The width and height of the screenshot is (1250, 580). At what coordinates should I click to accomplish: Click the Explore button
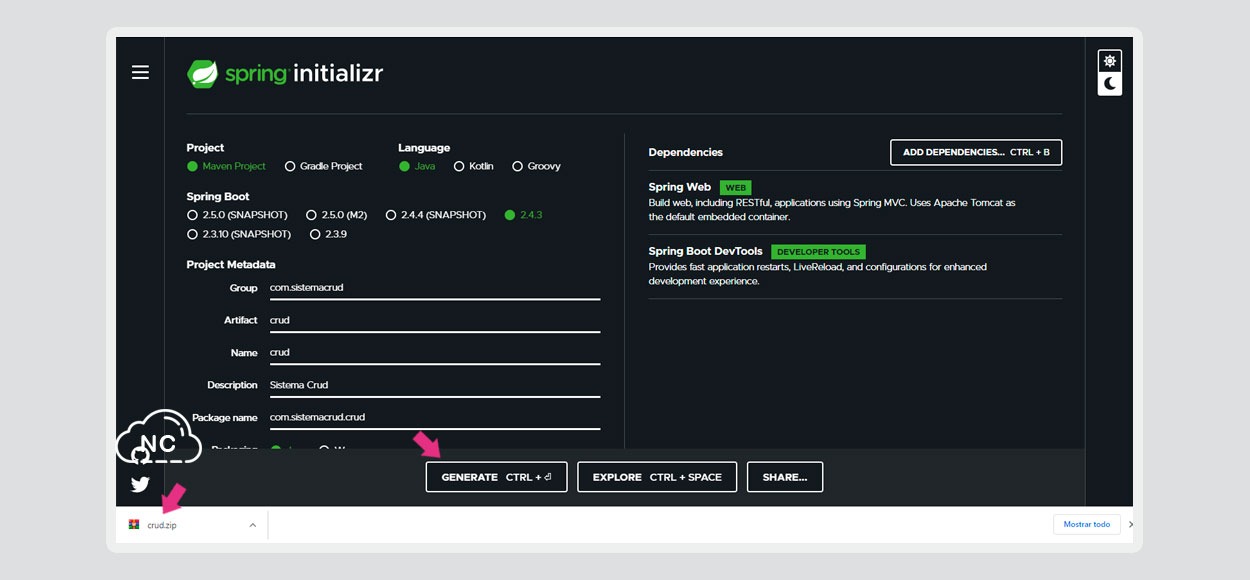(657, 477)
